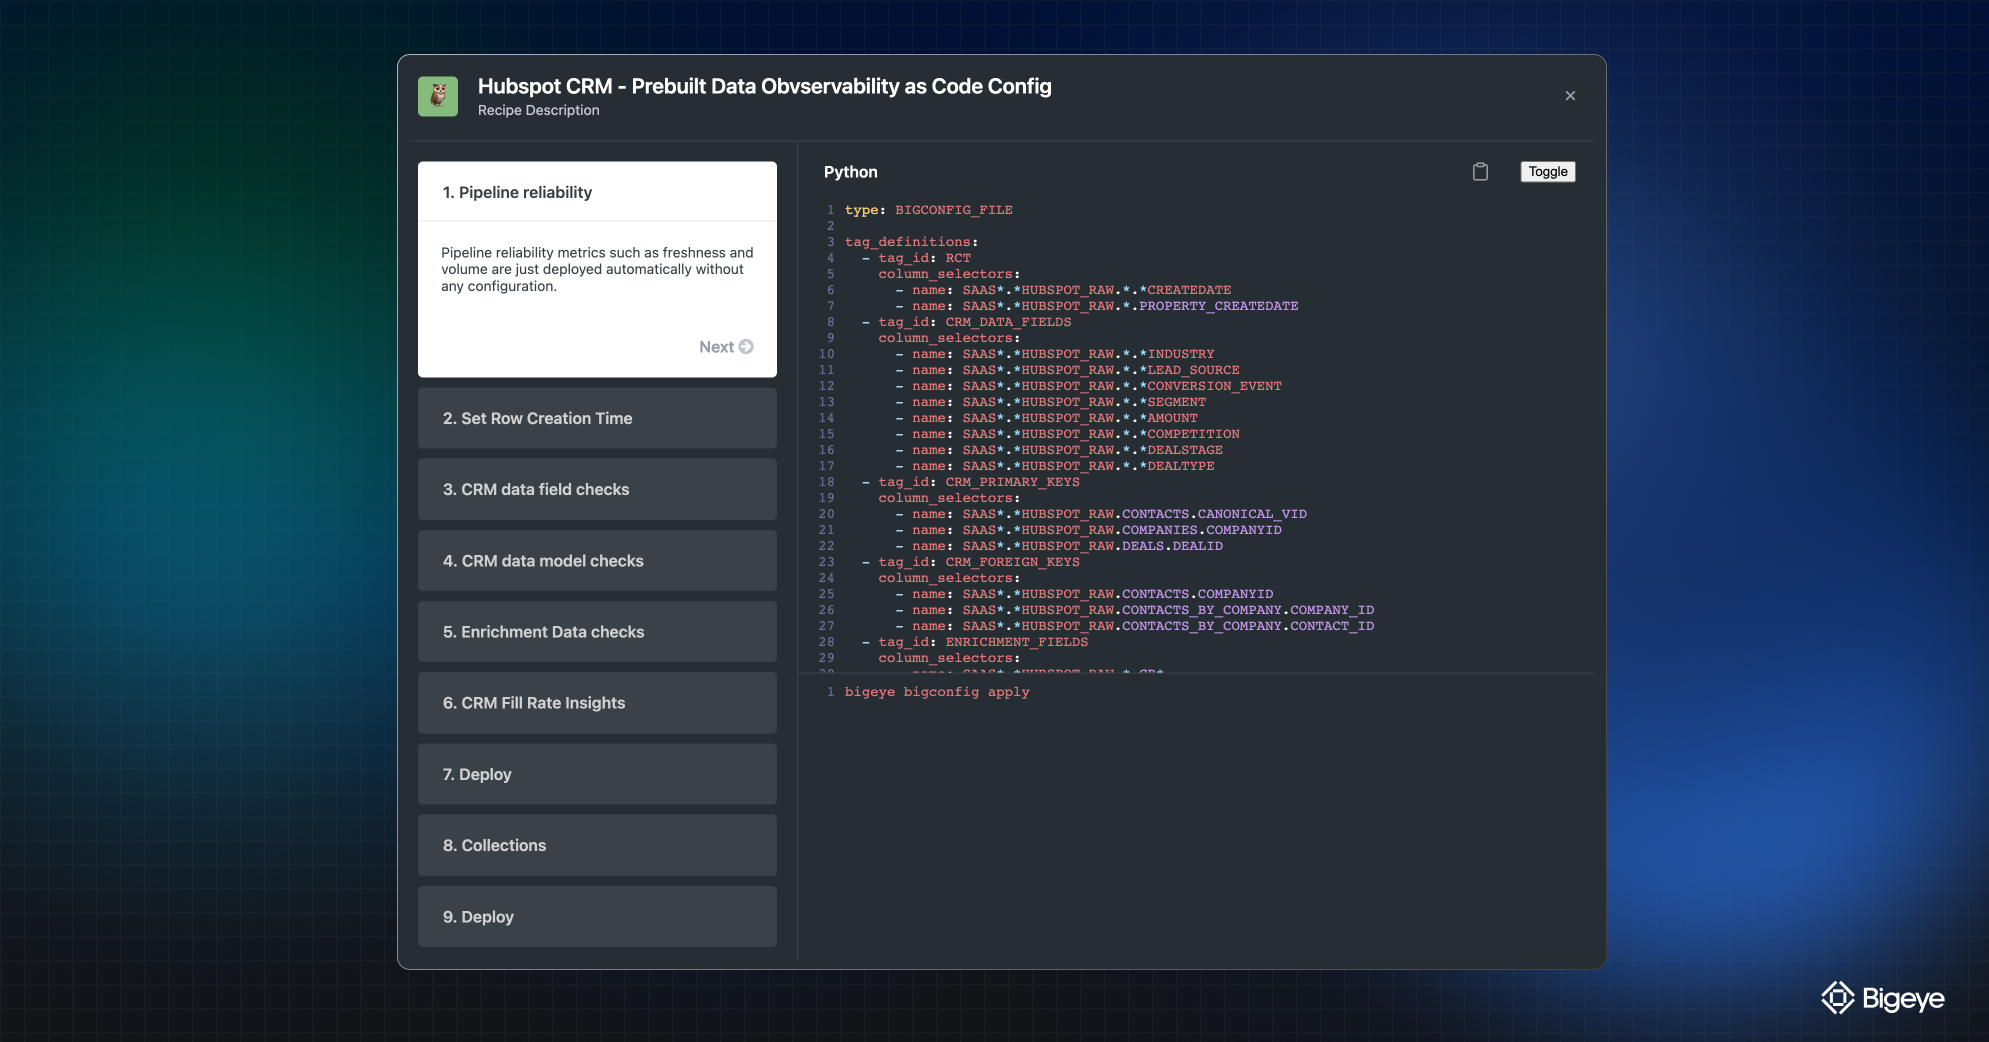
Task: Click the Hubspot CRM recipe title
Action: click(765, 86)
